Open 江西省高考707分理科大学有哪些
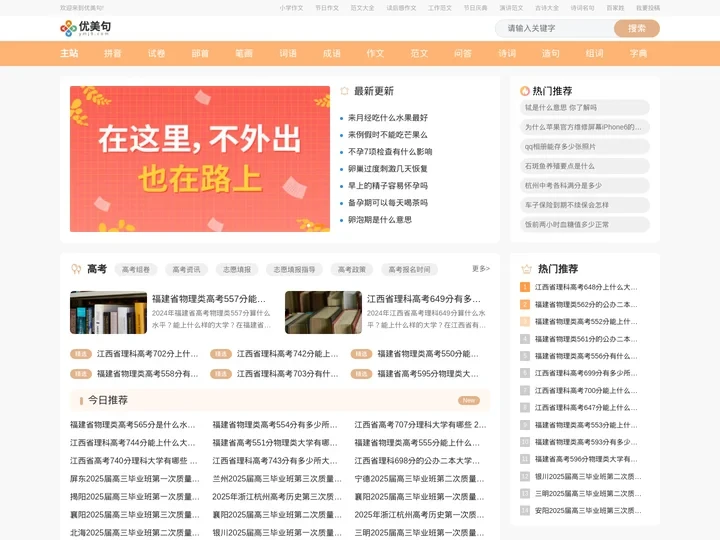The image size is (720, 540). tap(420, 425)
